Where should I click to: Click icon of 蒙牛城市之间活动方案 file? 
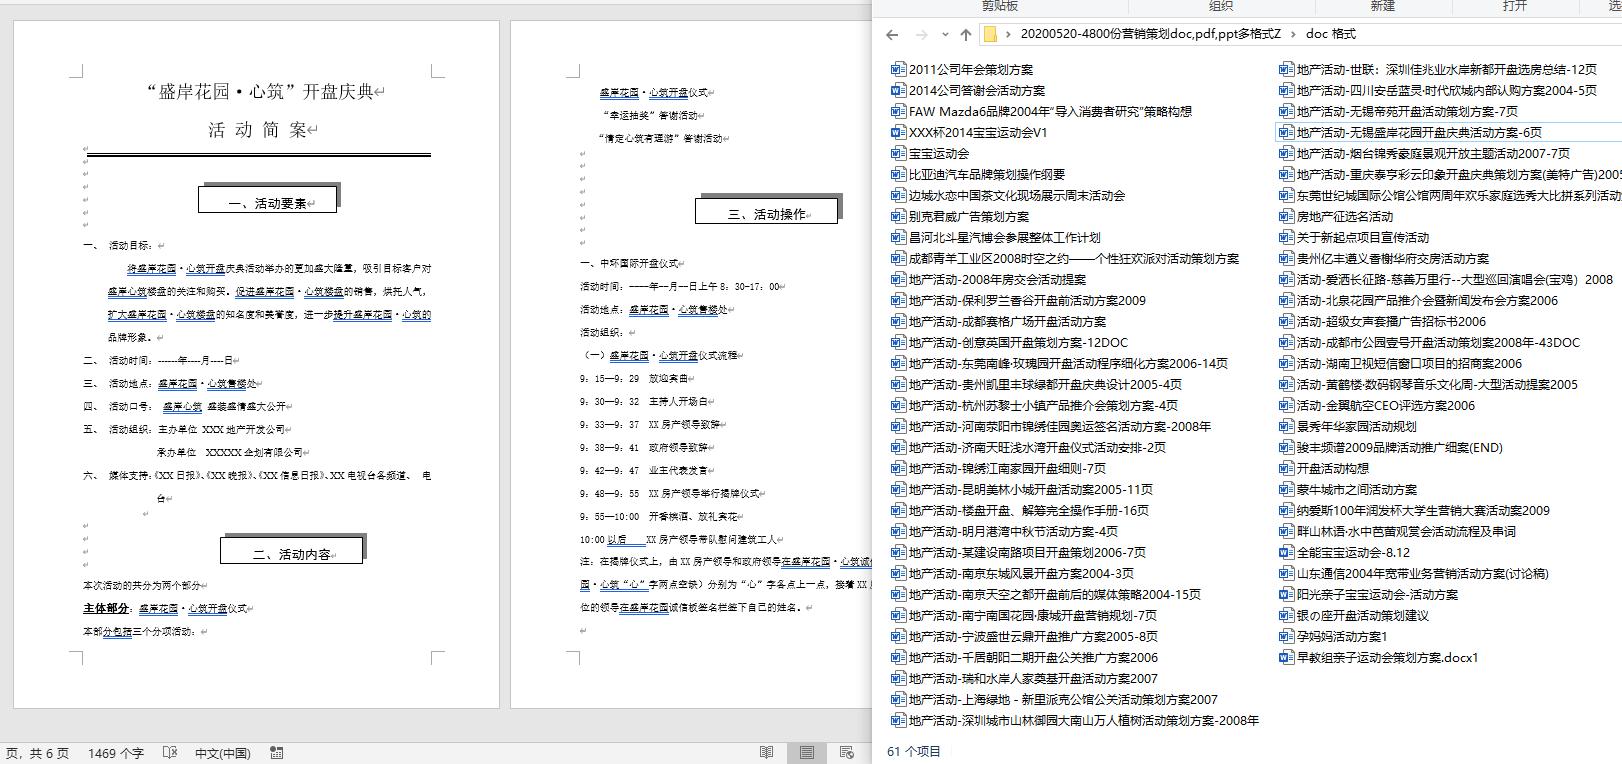pyautogui.click(x=1287, y=489)
